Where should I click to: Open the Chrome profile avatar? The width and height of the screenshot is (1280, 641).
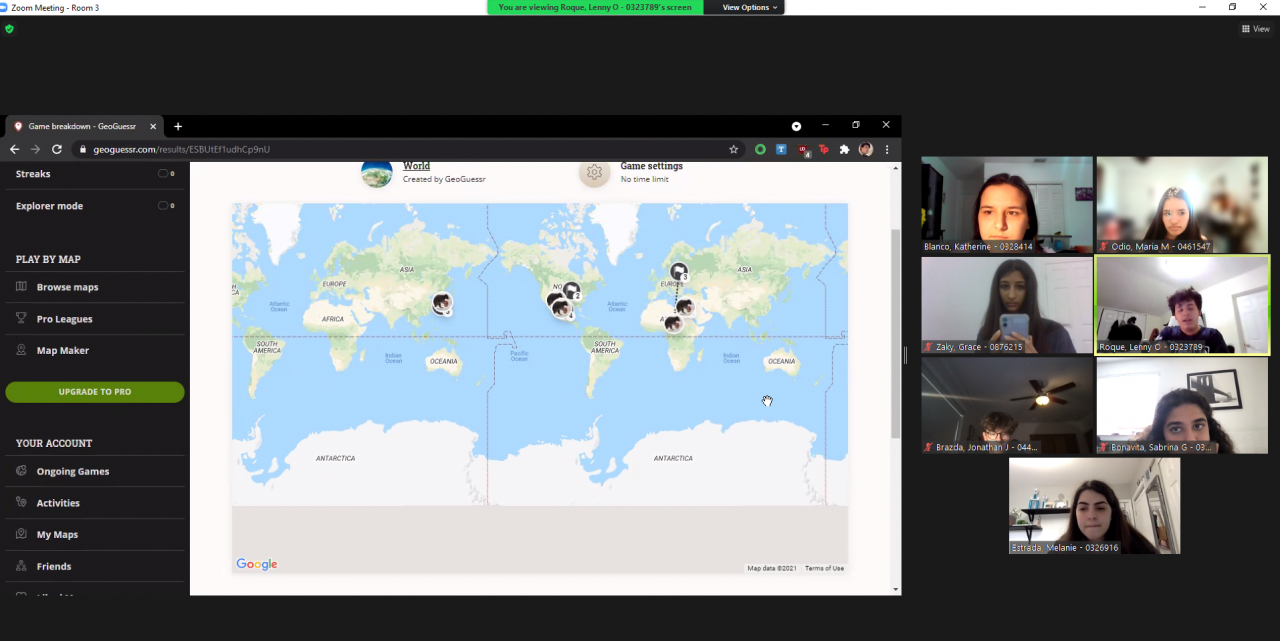pos(866,149)
